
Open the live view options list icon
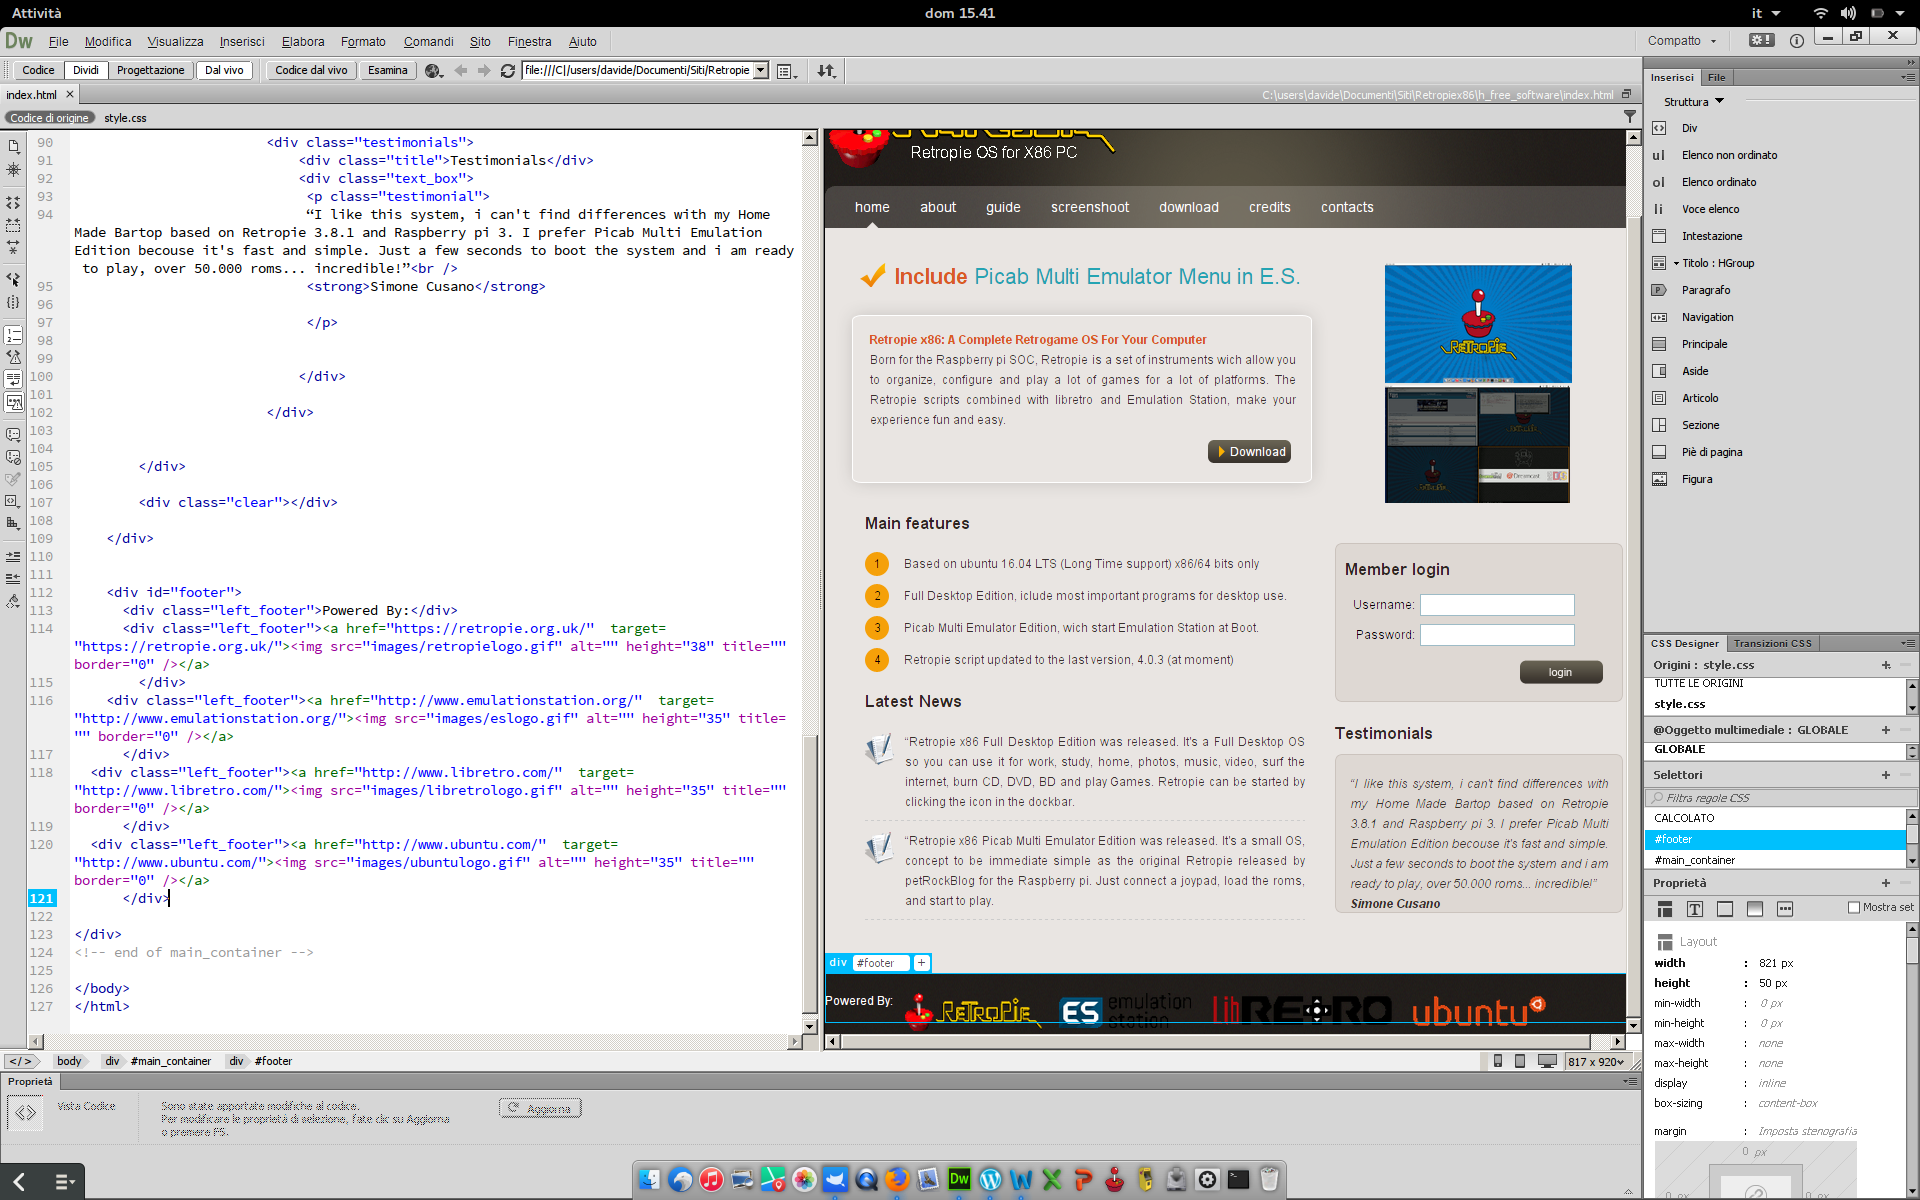(787, 71)
